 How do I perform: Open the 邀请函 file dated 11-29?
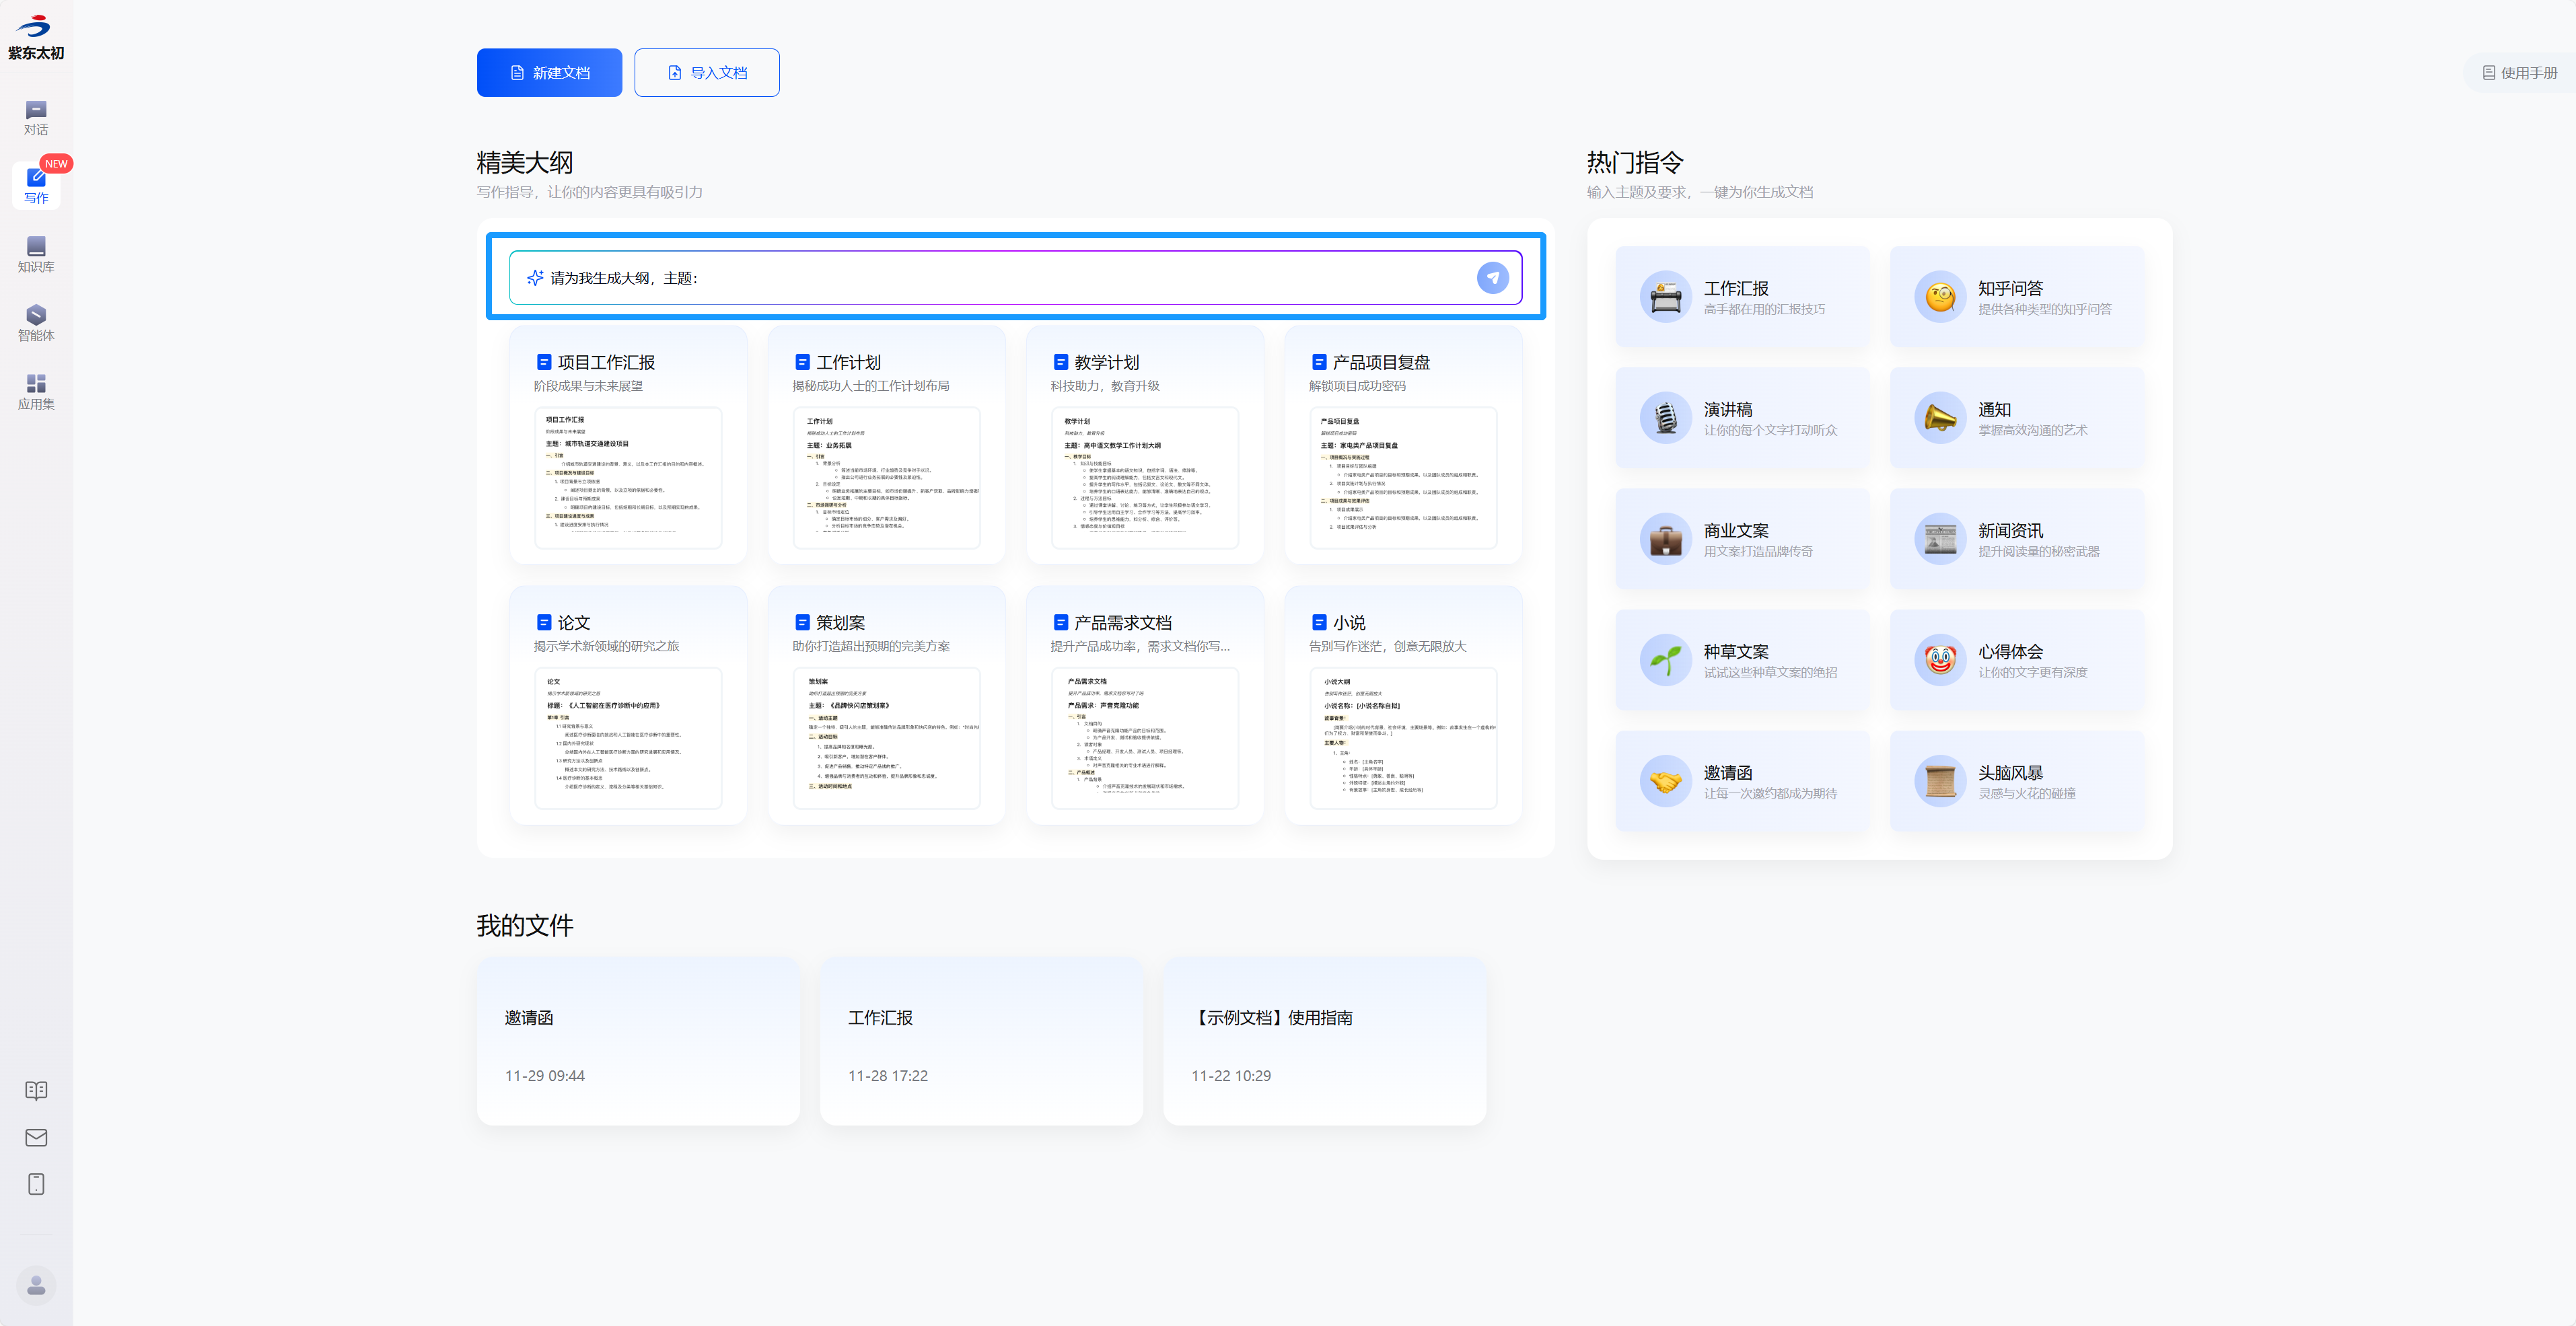coord(638,1041)
